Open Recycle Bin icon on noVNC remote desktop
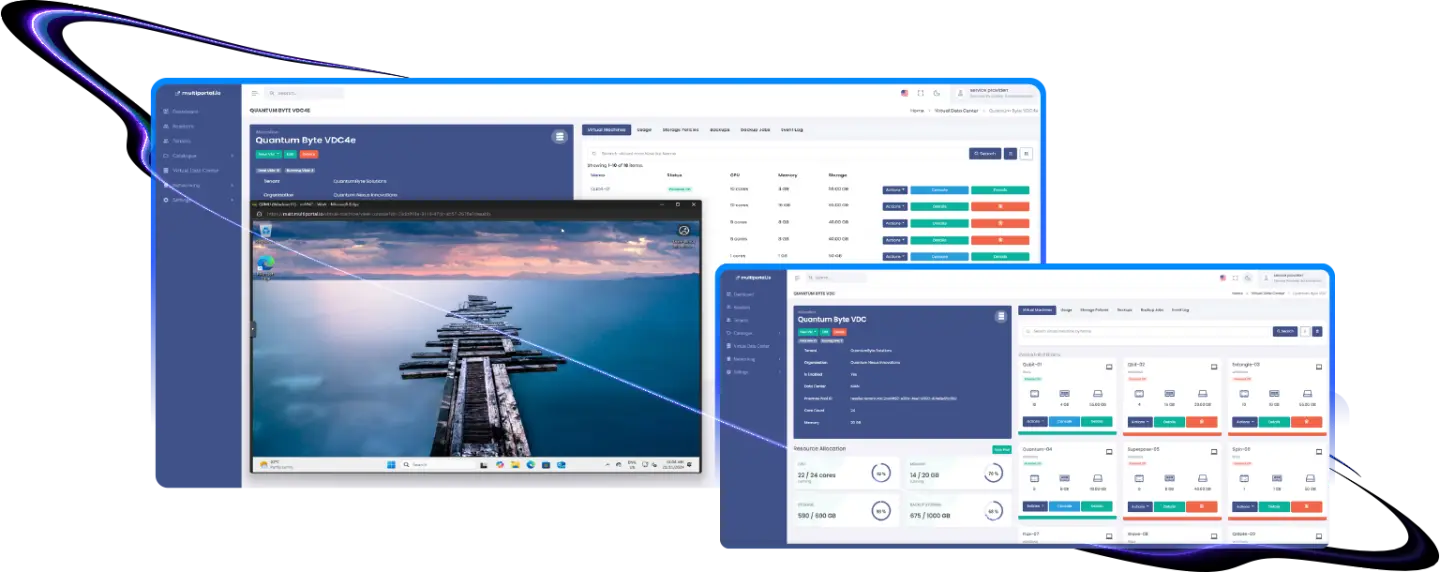 pyautogui.click(x=264, y=233)
